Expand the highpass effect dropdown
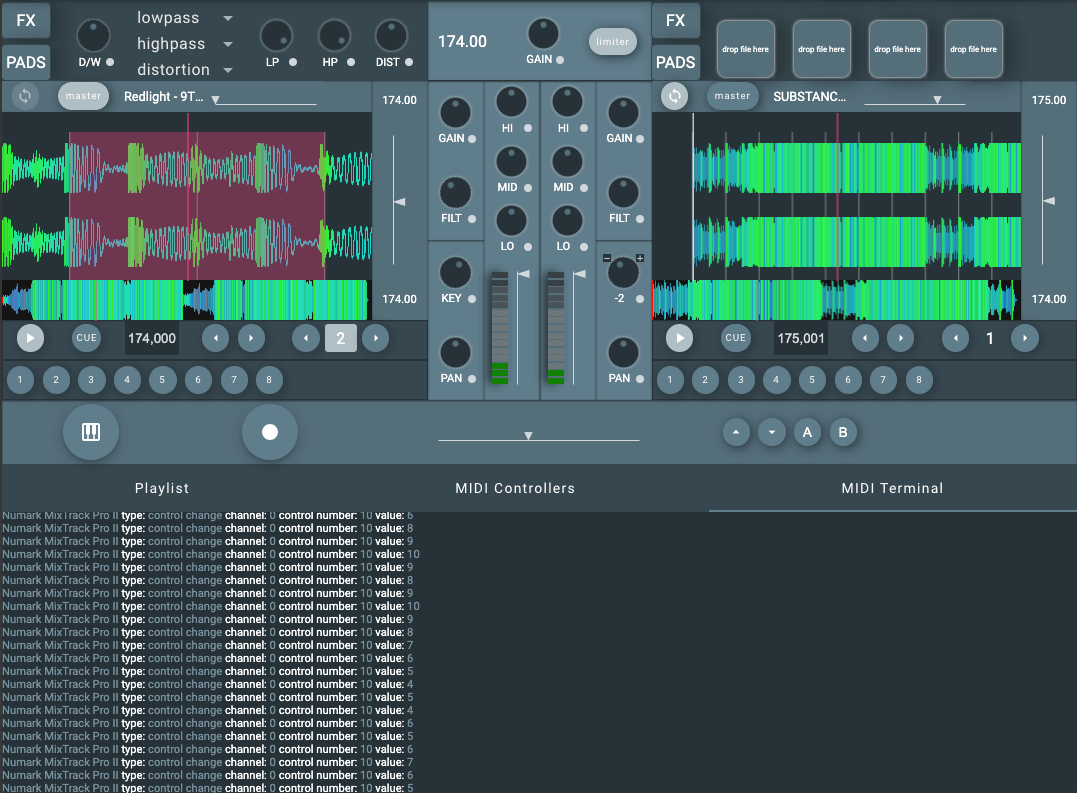Viewport: 1077px width, 793px height. (x=228, y=44)
